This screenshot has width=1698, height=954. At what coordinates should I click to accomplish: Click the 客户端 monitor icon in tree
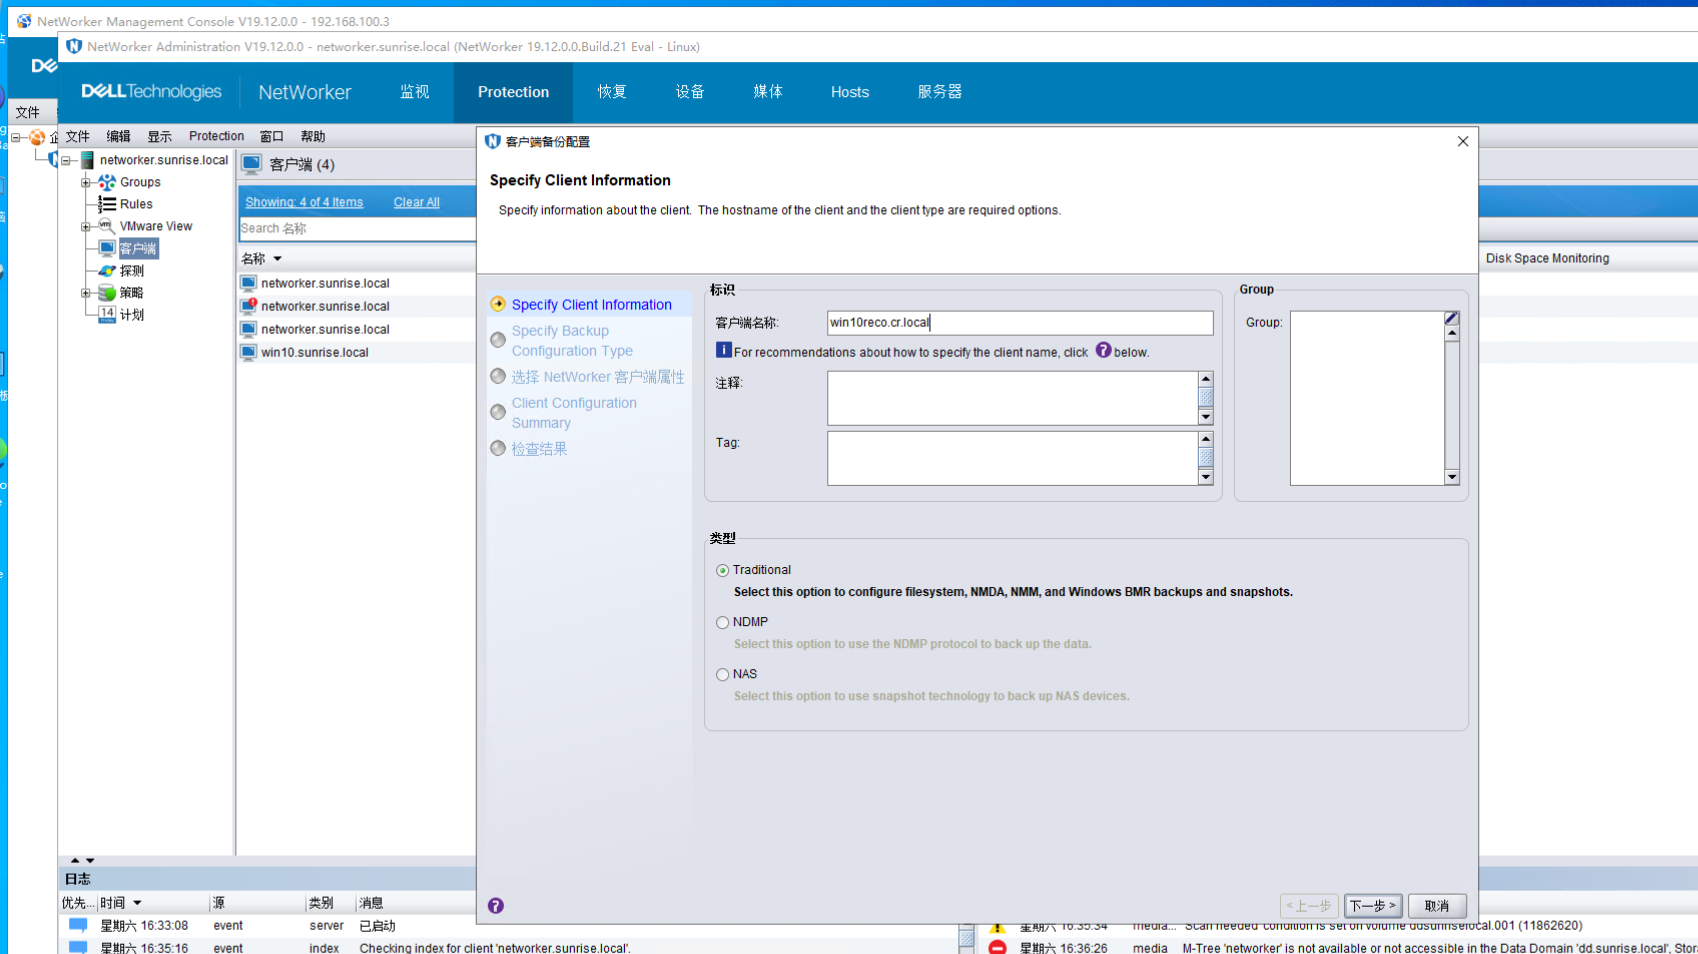tap(107, 248)
